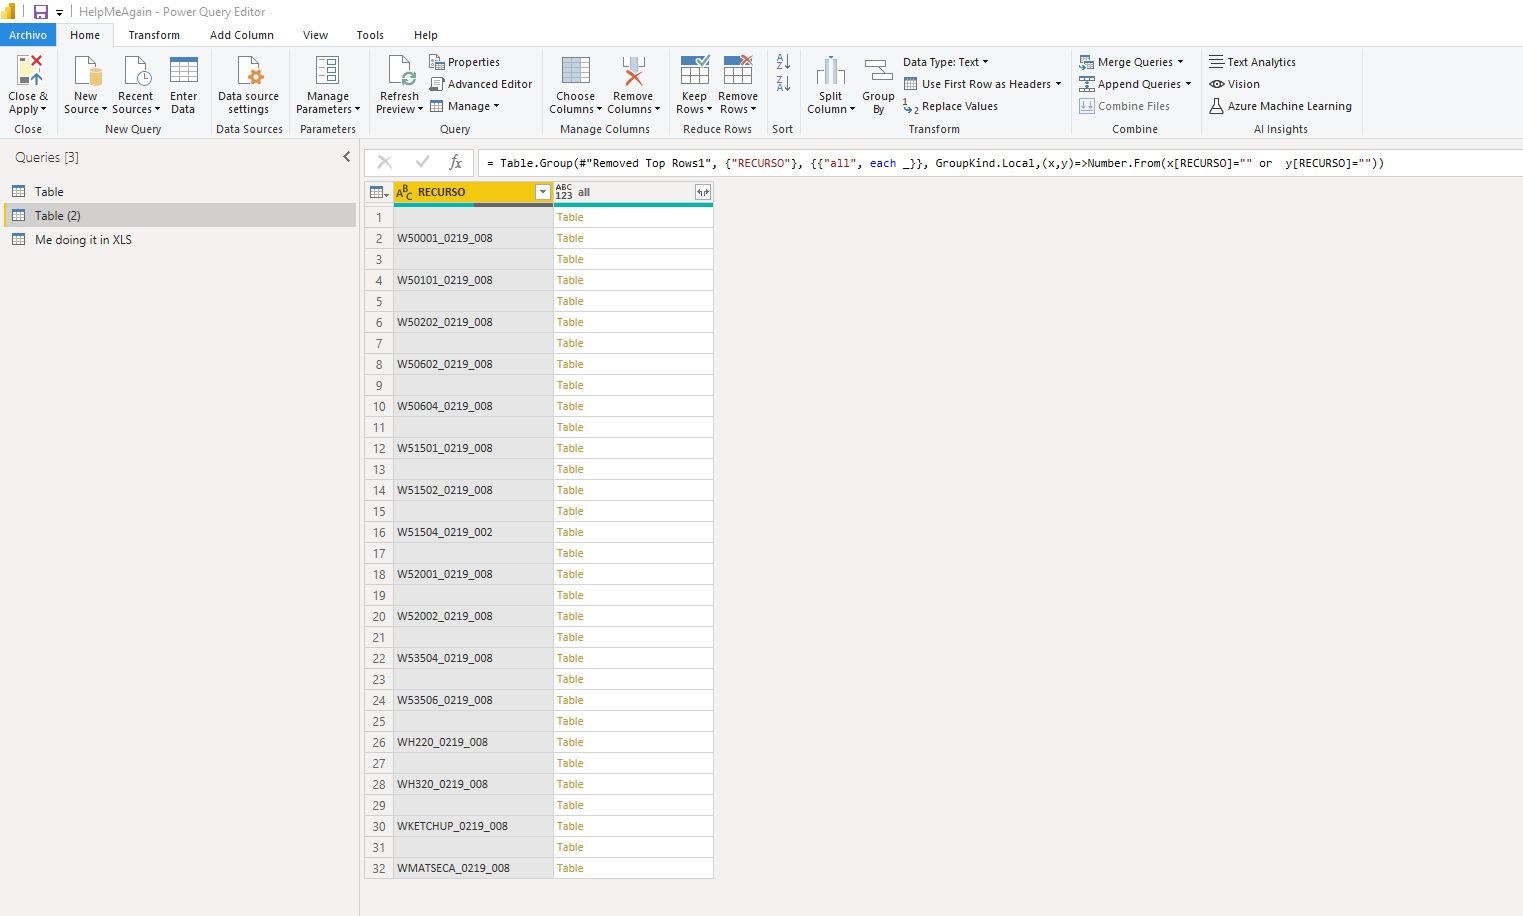Click the Manage Parameters icon
Image resolution: width=1523 pixels, height=916 pixels.
pyautogui.click(x=327, y=72)
